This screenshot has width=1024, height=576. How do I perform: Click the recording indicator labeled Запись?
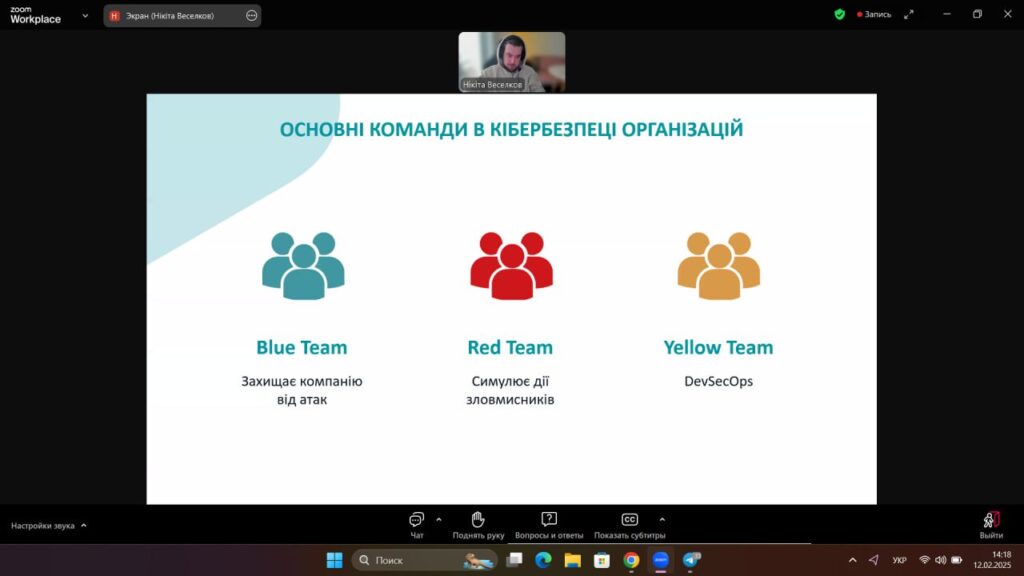[x=874, y=14]
